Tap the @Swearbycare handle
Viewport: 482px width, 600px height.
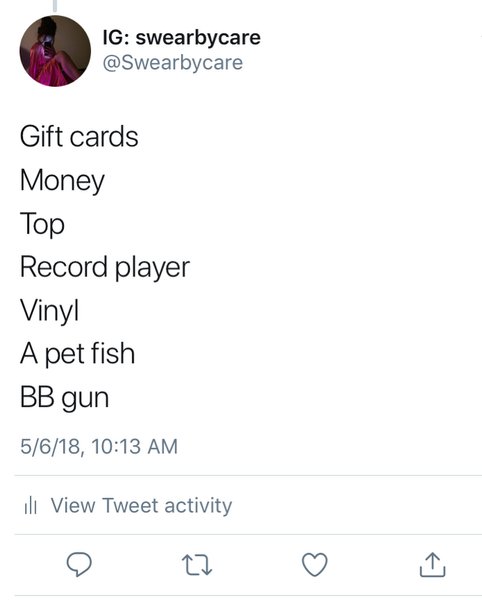173,62
